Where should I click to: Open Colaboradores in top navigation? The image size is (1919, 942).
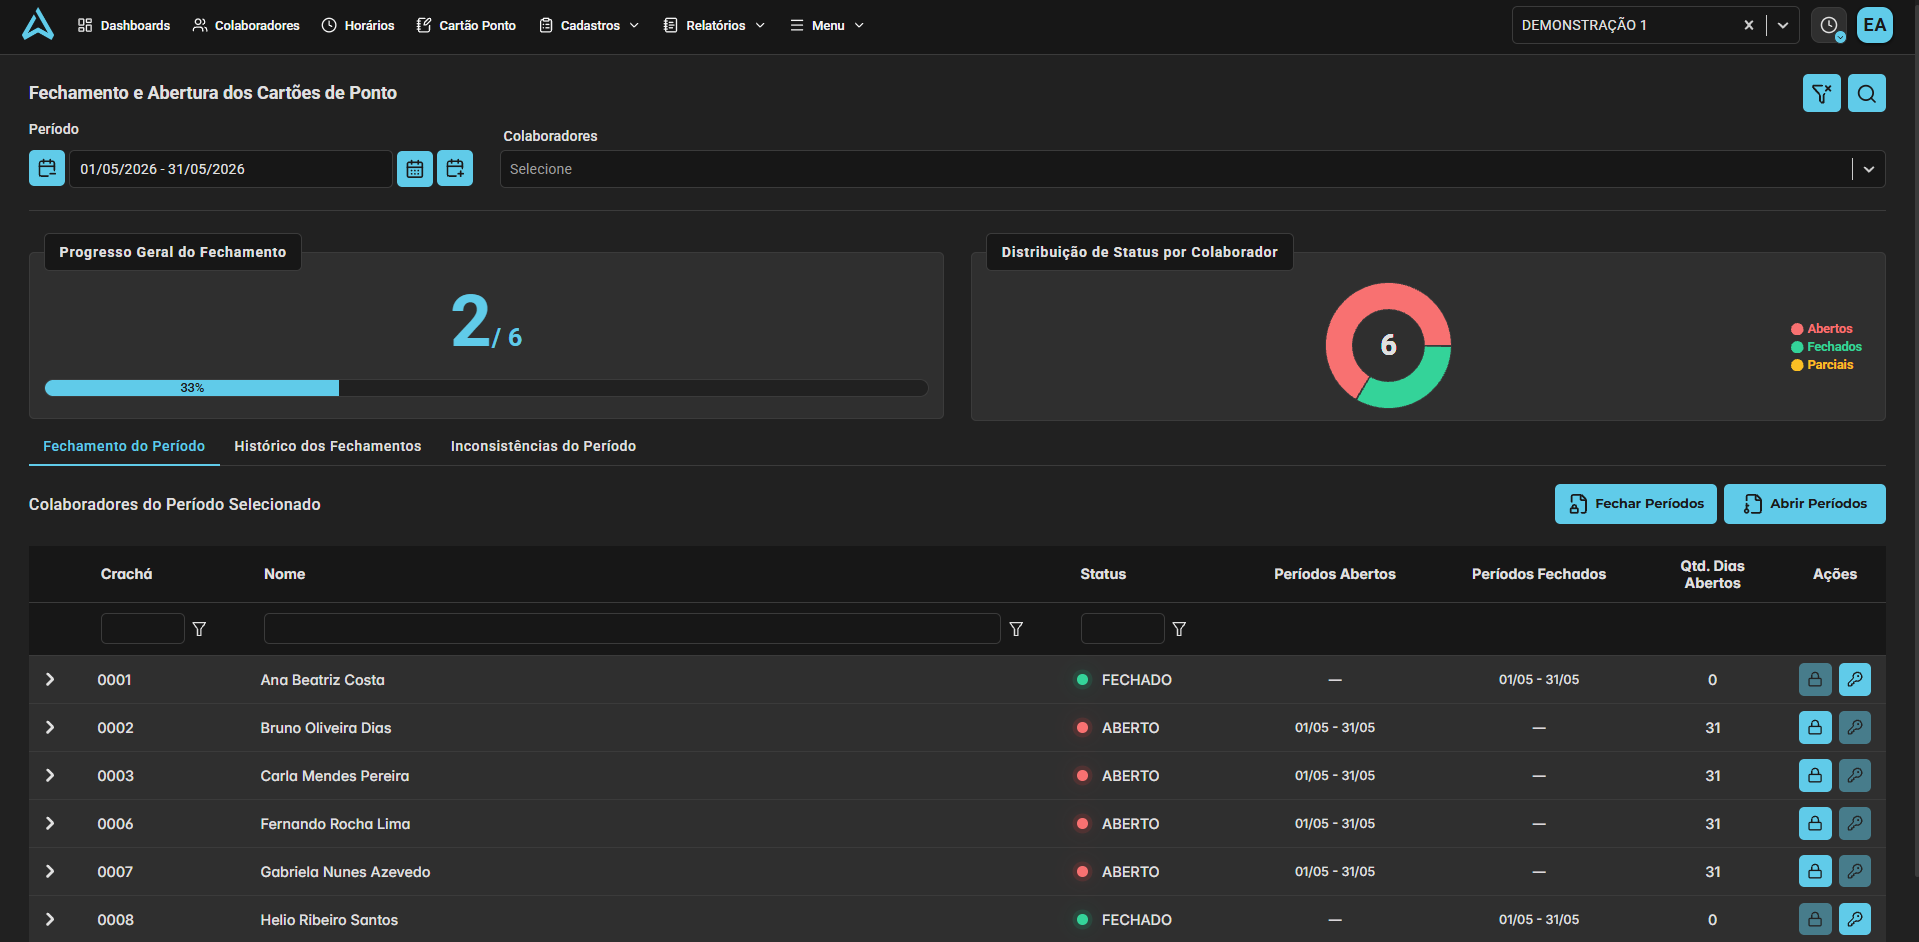(x=246, y=25)
